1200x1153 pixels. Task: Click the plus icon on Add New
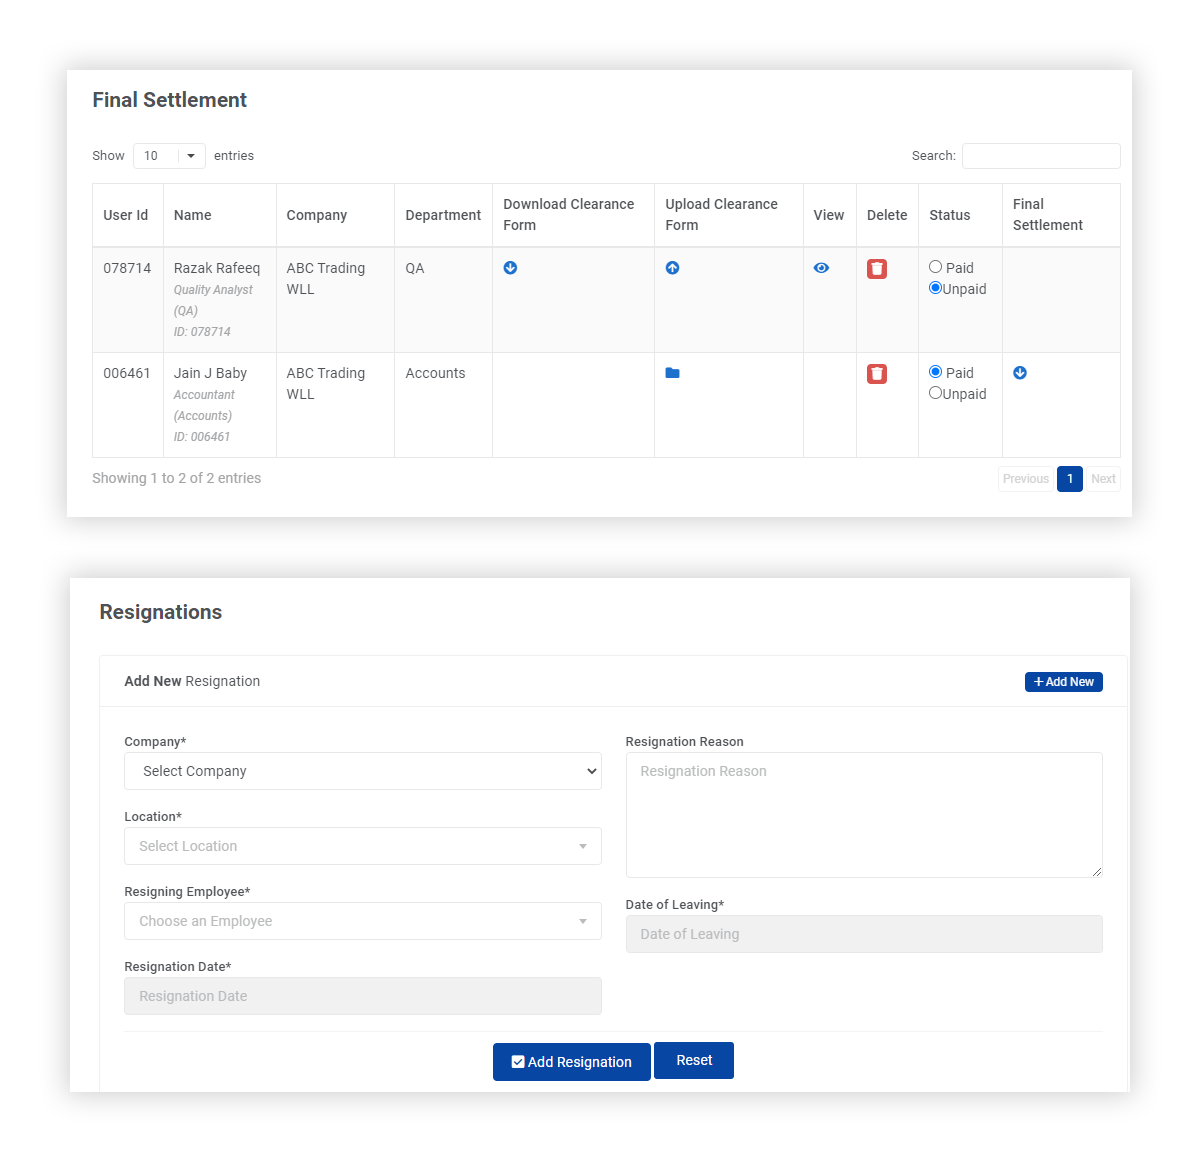pyautogui.click(x=1040, y=681)
